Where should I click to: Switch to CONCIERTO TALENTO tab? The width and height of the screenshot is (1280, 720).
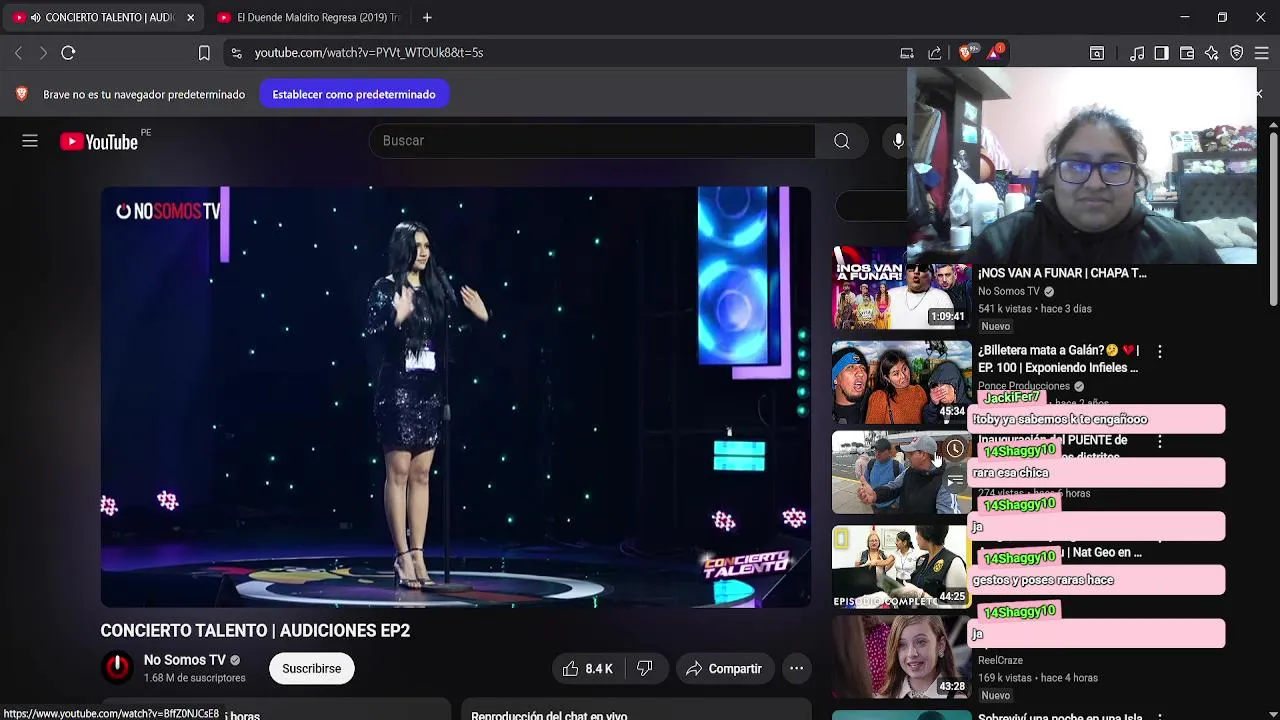pyautogui.click(x=104, y=17)
